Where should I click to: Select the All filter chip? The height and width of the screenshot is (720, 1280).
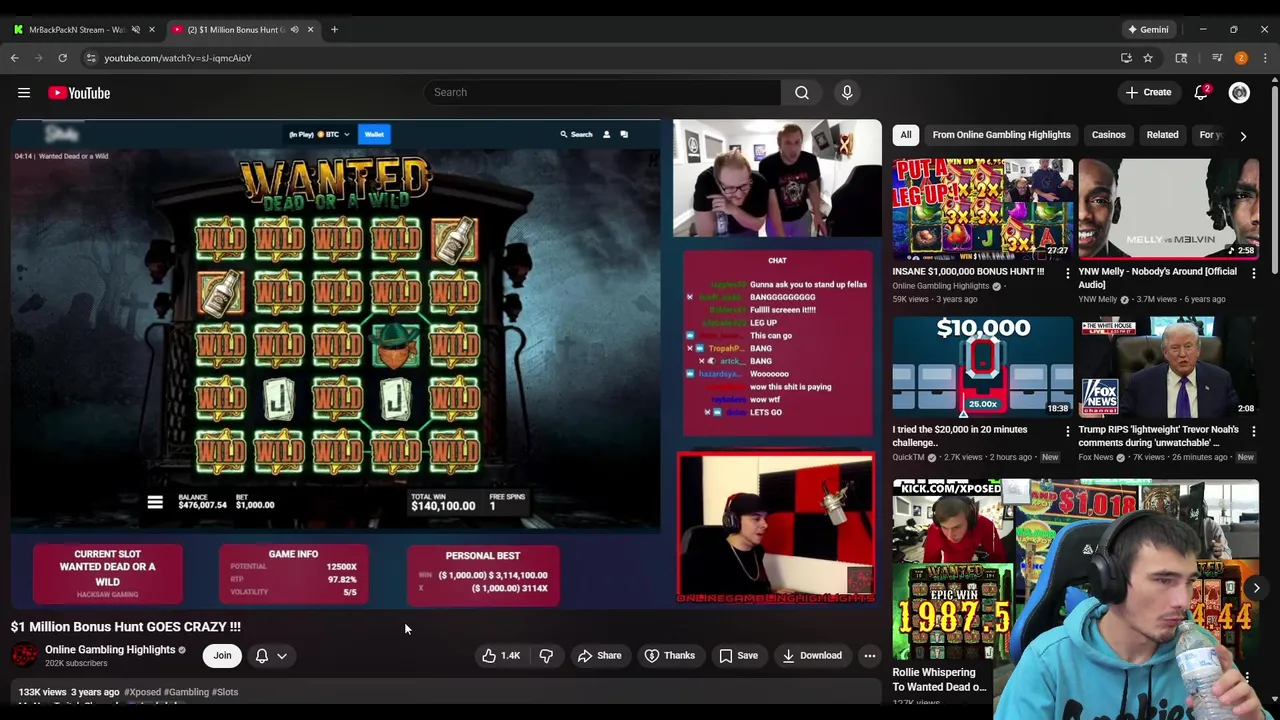tap(906, 135)
